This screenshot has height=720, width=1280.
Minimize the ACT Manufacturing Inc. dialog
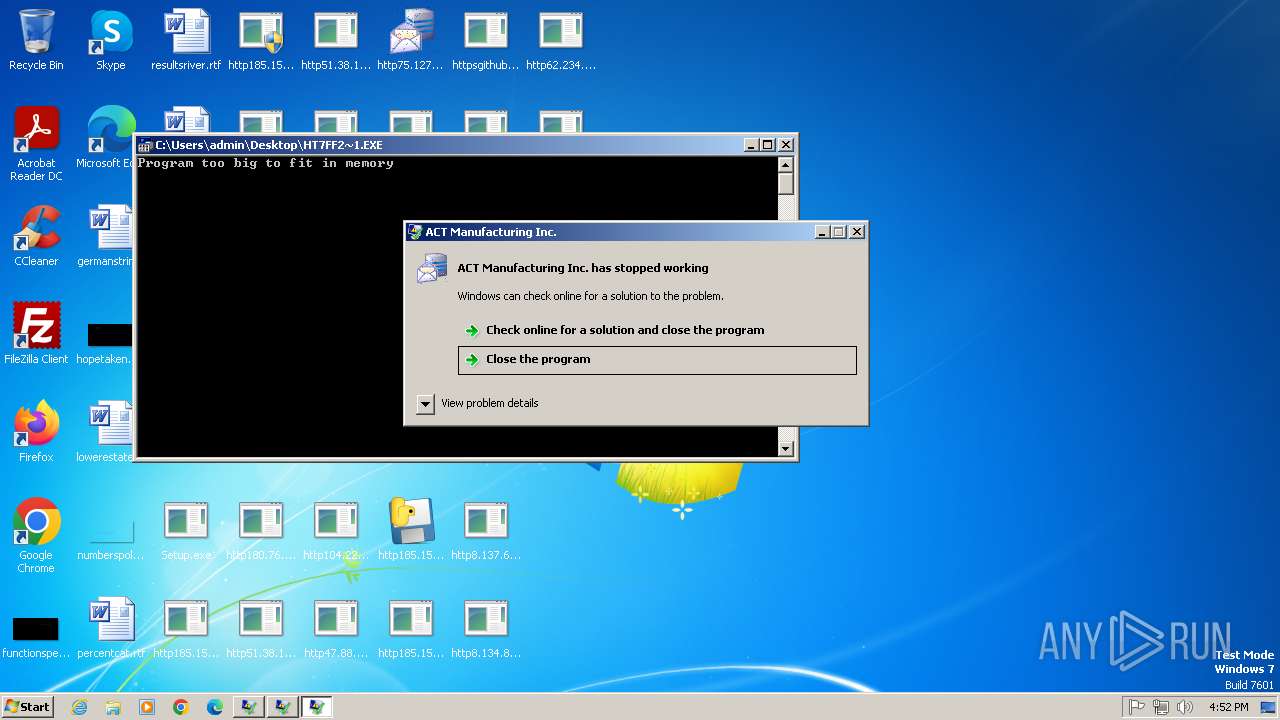tap(822, 232)
